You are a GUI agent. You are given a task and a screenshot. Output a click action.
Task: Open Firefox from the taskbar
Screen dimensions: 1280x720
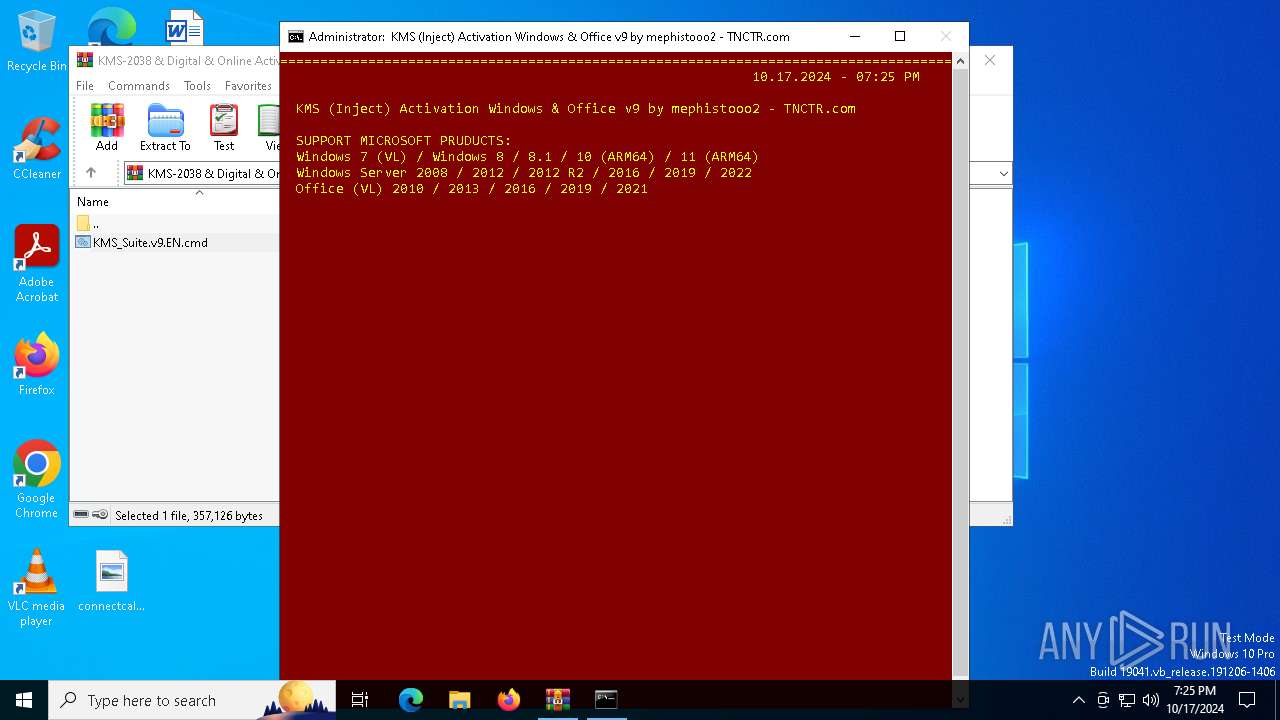click(509, 700)
